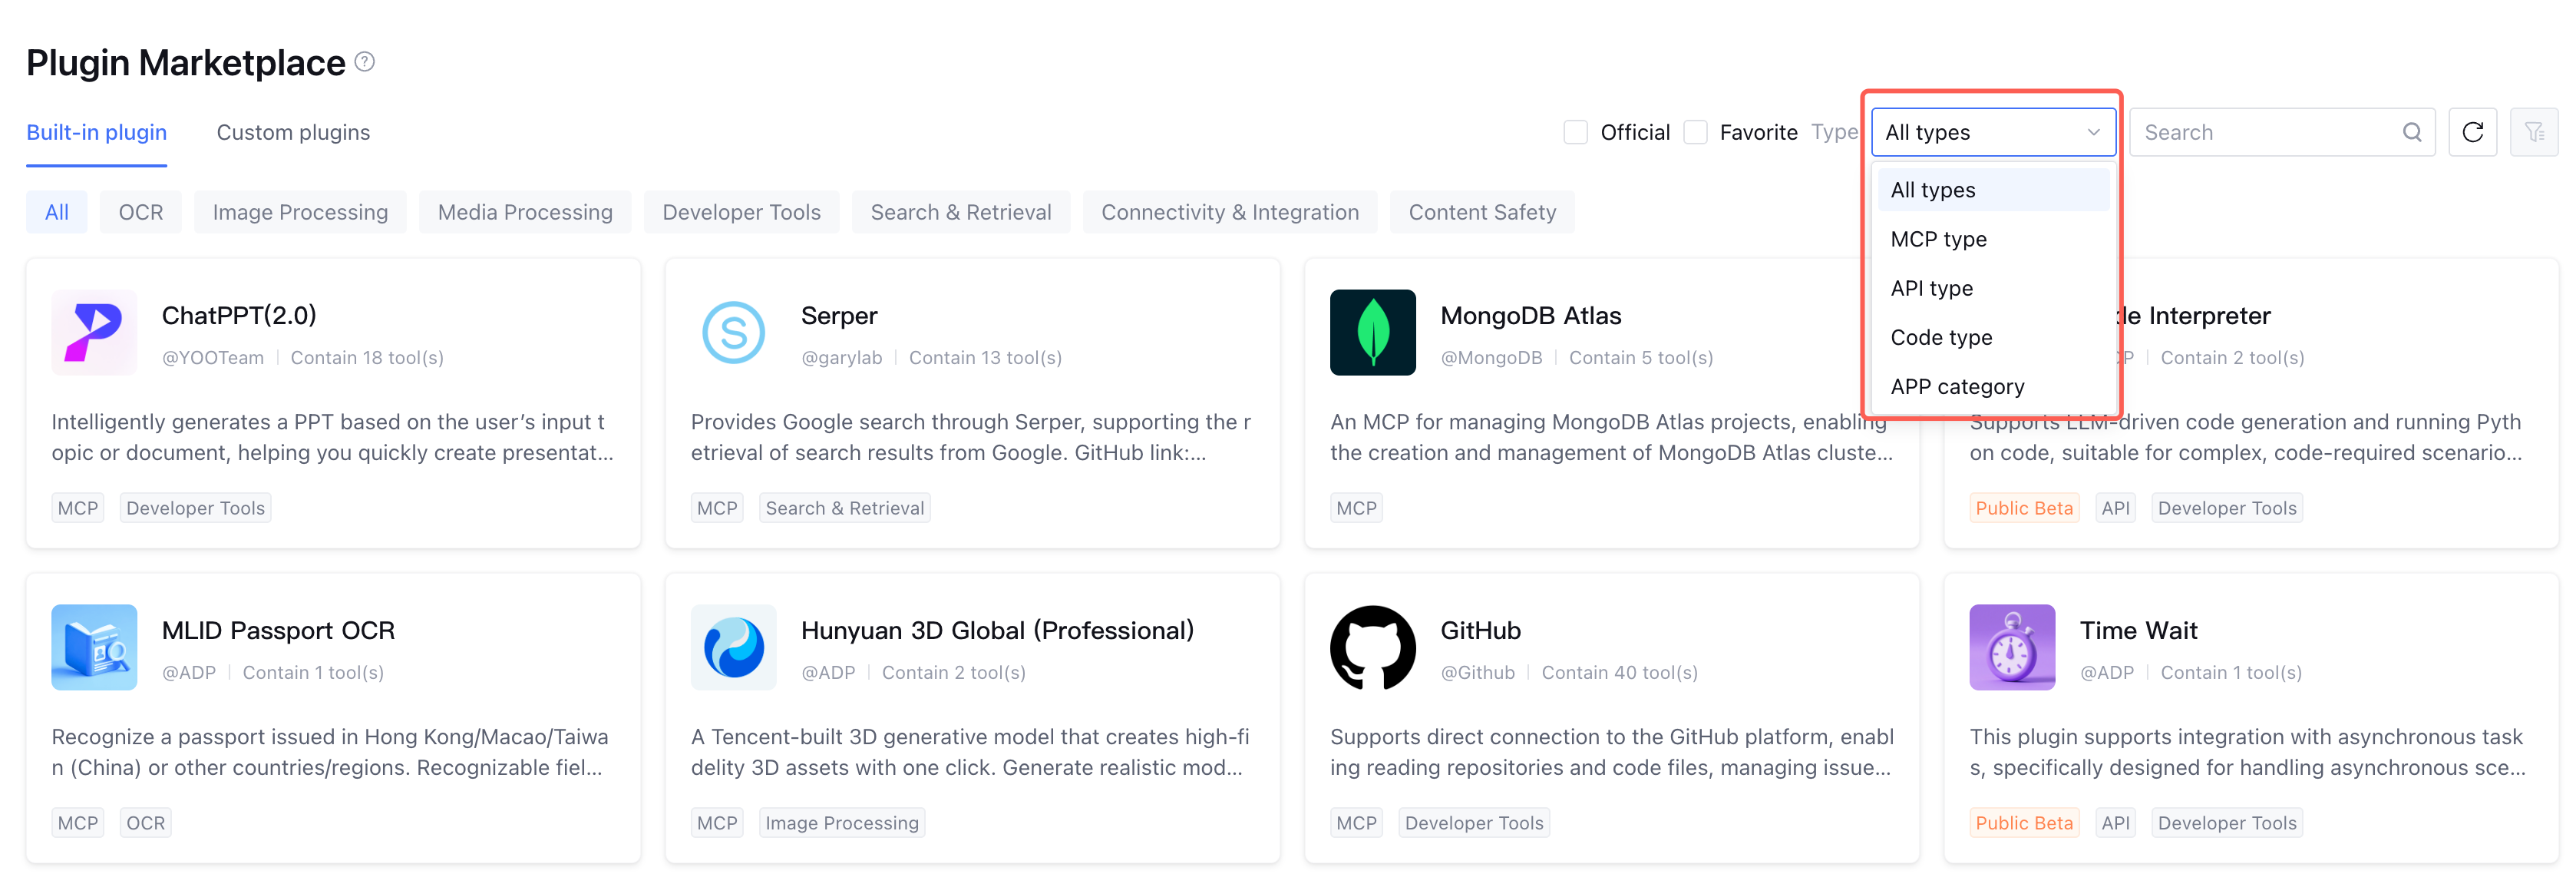Select MCP type from dropdown list
2576x874 pixels.
[1938, 239]
